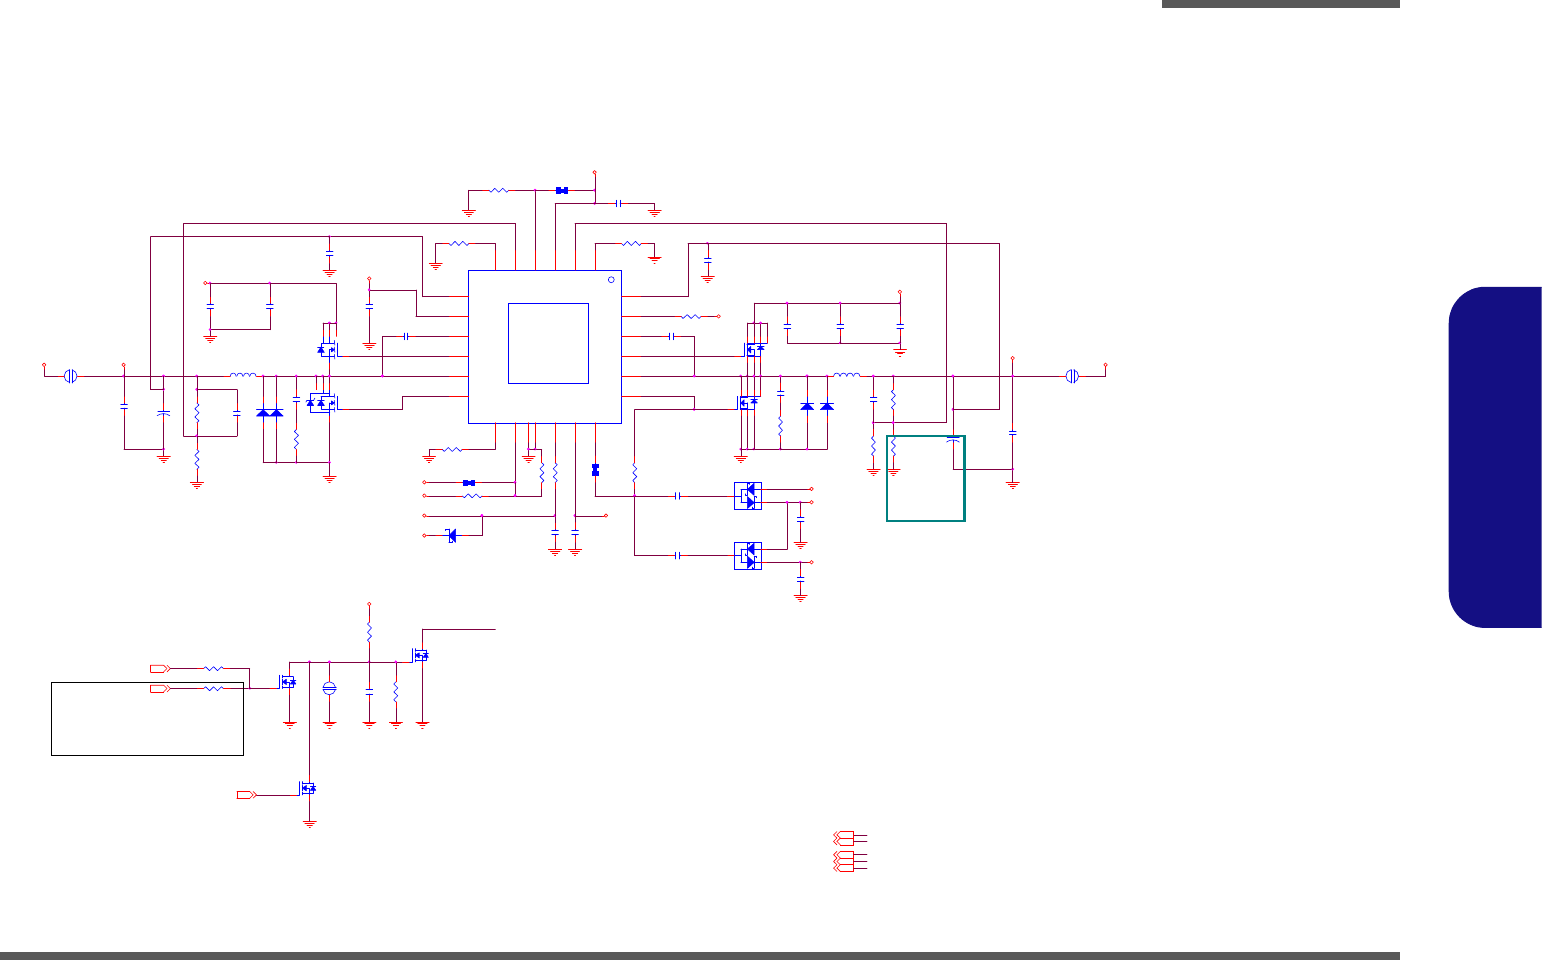Click the dark blue side tab
The width and height of the screenshot is (1542, 960).
point(1495,457)
